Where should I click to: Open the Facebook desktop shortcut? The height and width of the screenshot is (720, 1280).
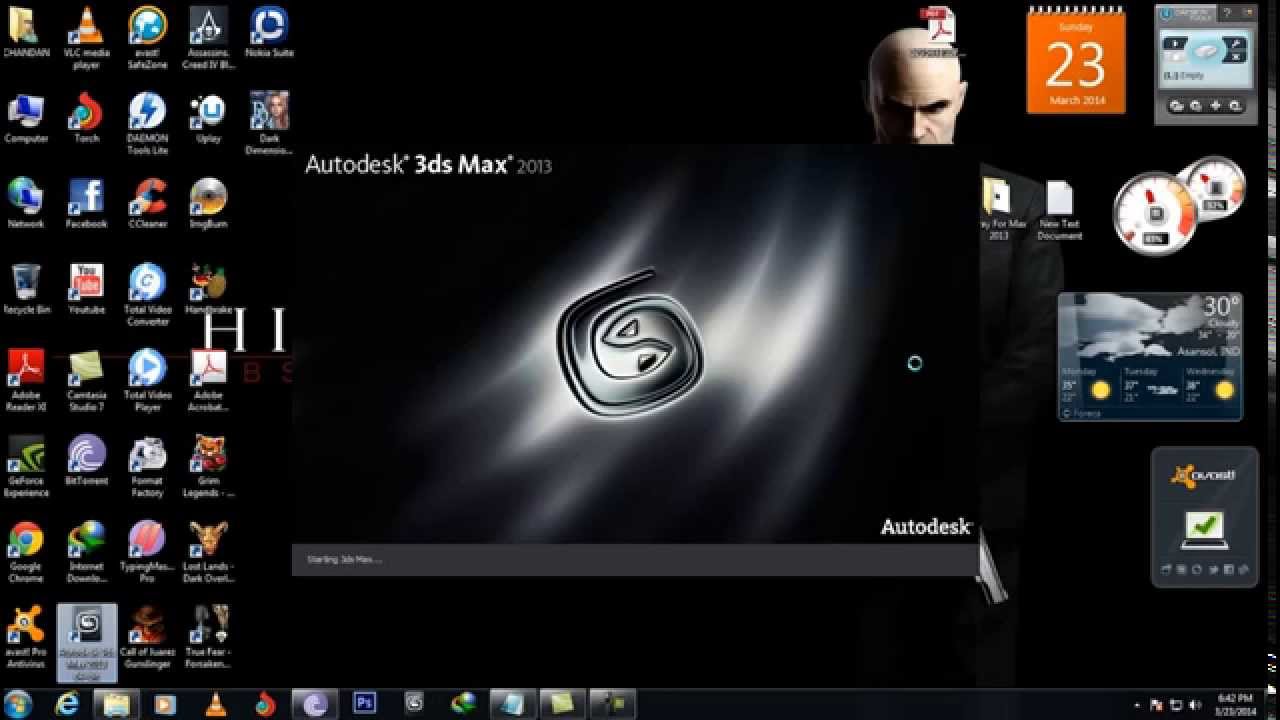(87, 203)
